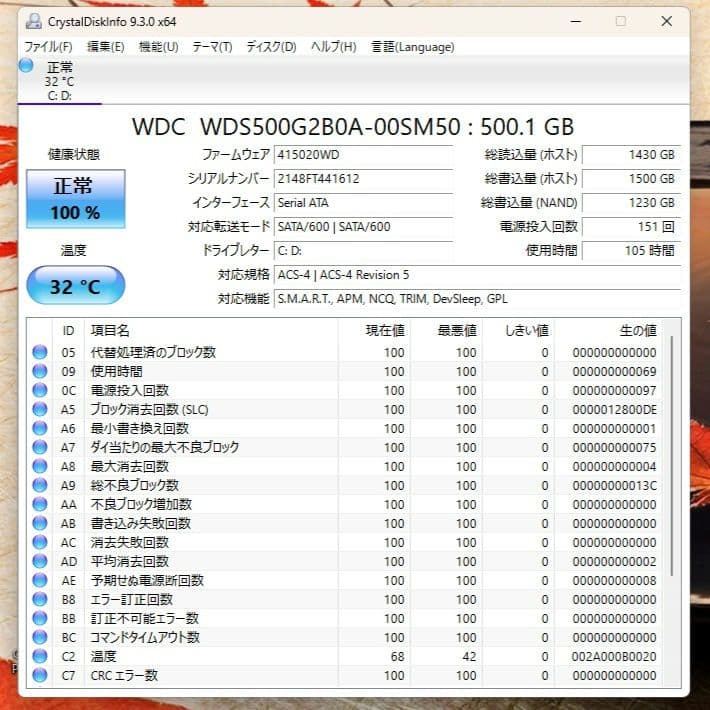Click the 対応転送モード field SATA/600 | SATA/600
This screenshot has width=710, height=710.
pos(364,227)
